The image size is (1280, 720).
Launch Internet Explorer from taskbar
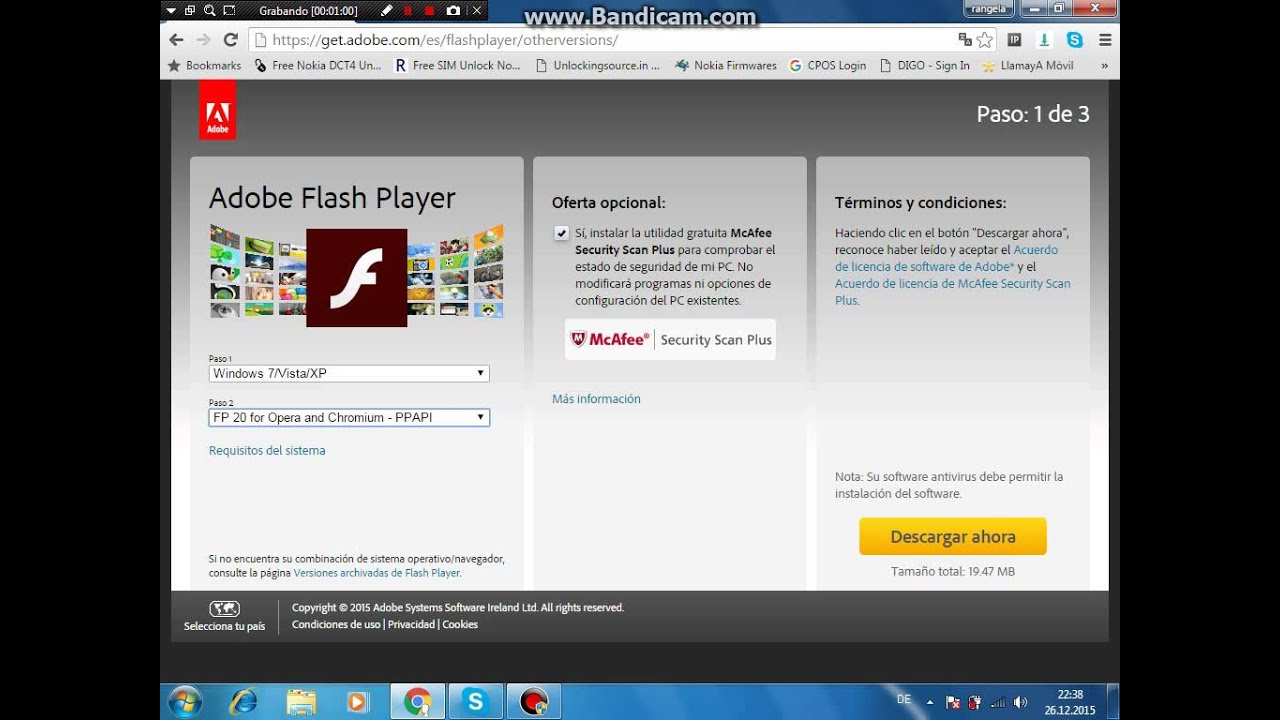[243, 702]
